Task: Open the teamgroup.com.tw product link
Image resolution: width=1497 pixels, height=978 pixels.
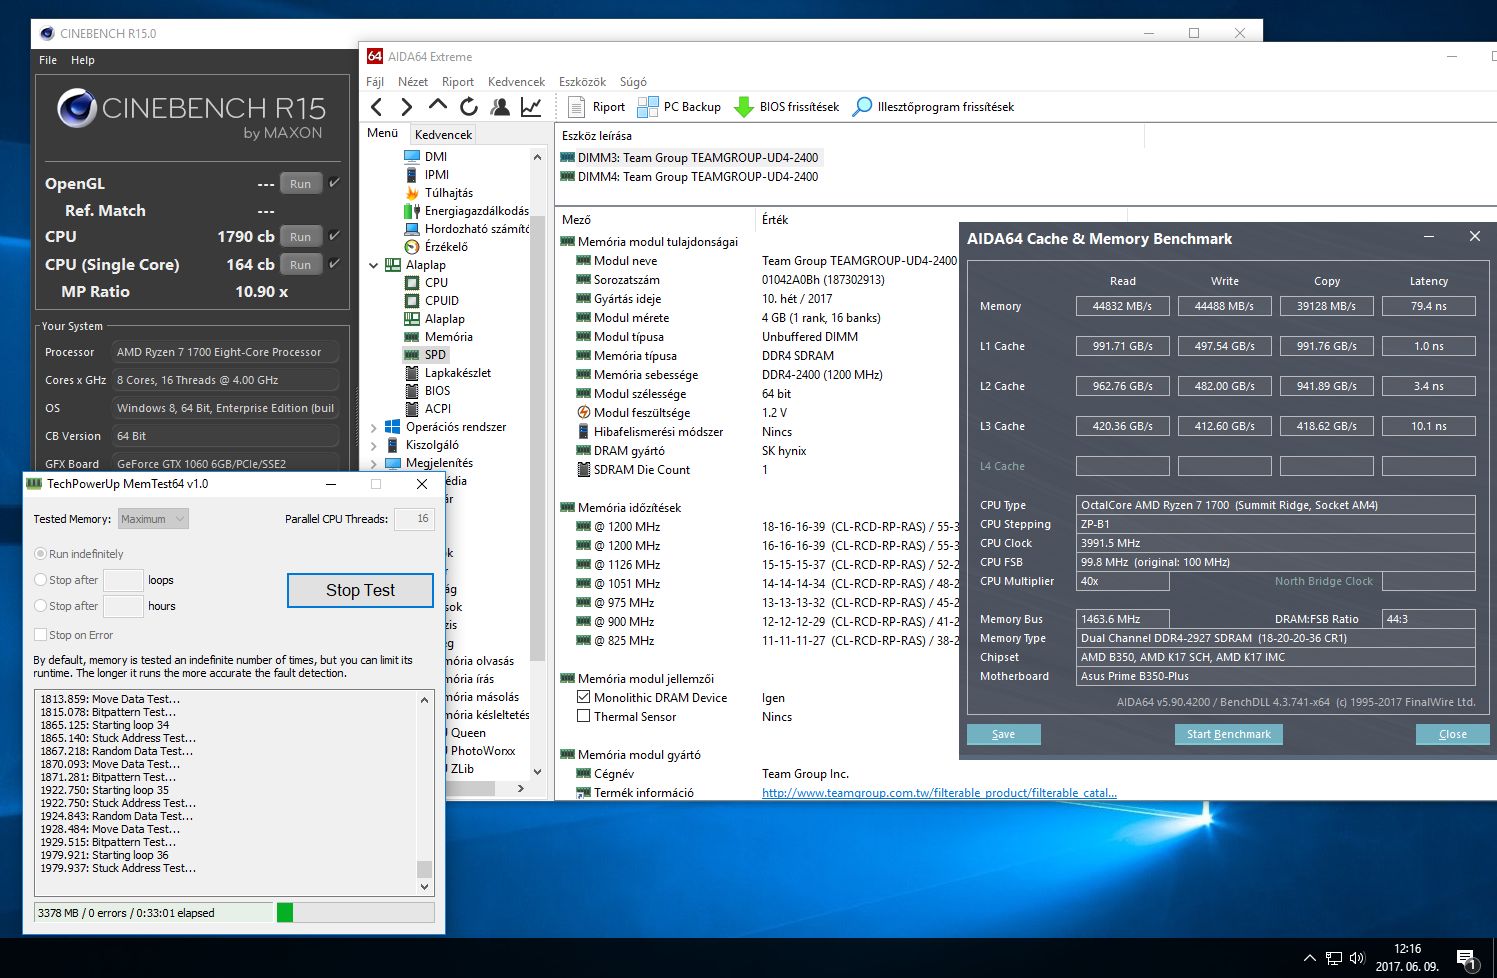Action: coord(939,793)
